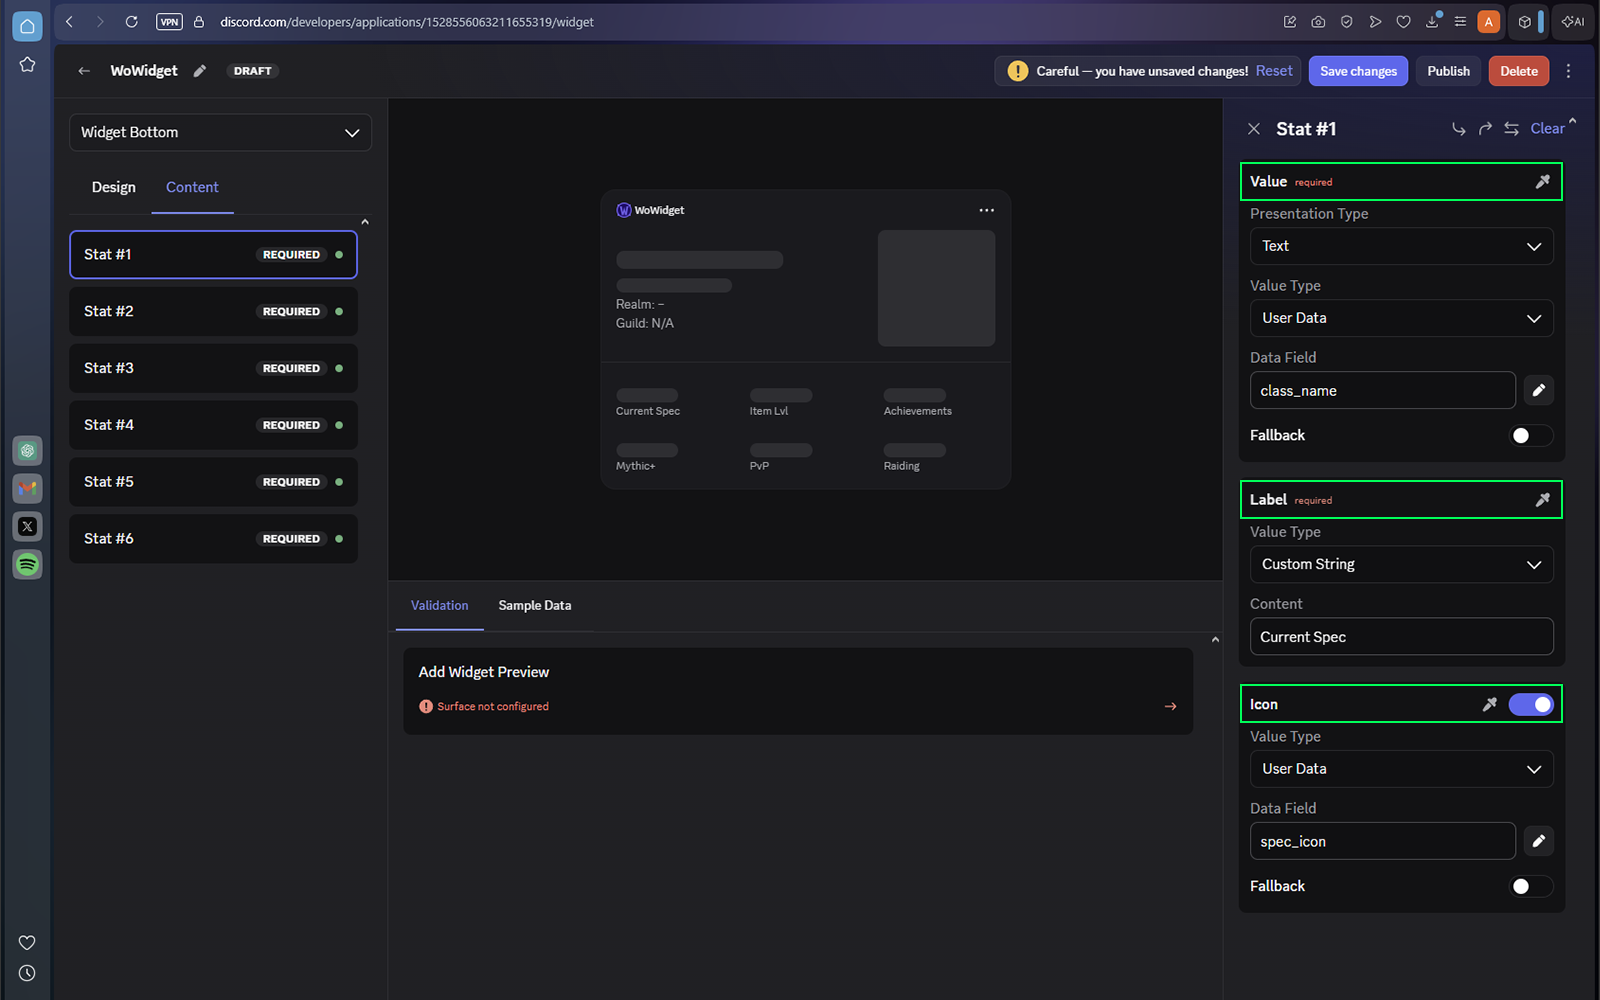Viewport: 1600px width, 1000px height.
Task: Toggle the Value Fallback switch
Action: (x=1530, y=436)
